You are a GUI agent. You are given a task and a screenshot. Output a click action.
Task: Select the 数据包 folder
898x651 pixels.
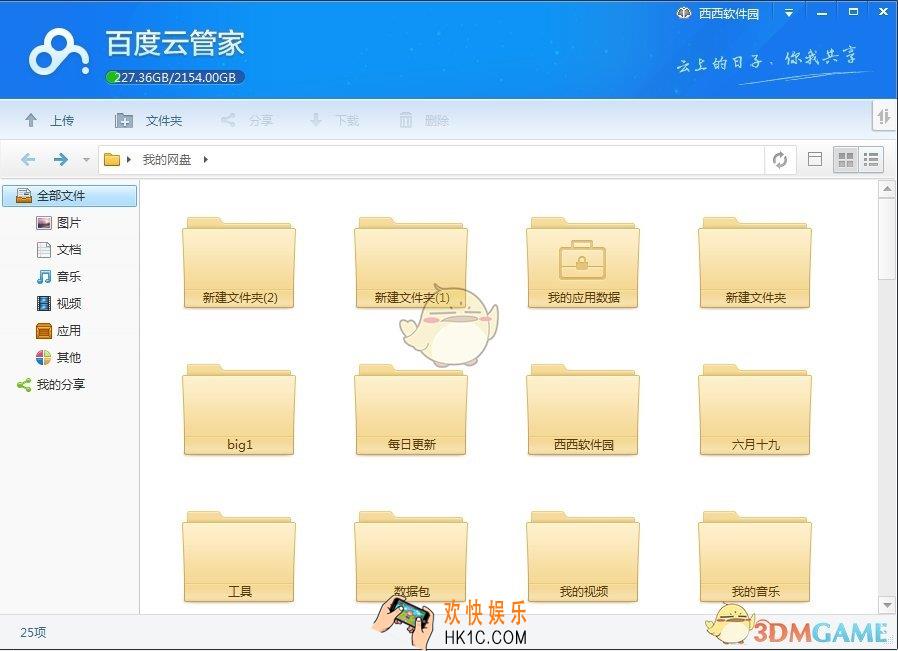[x=411, y=557]
